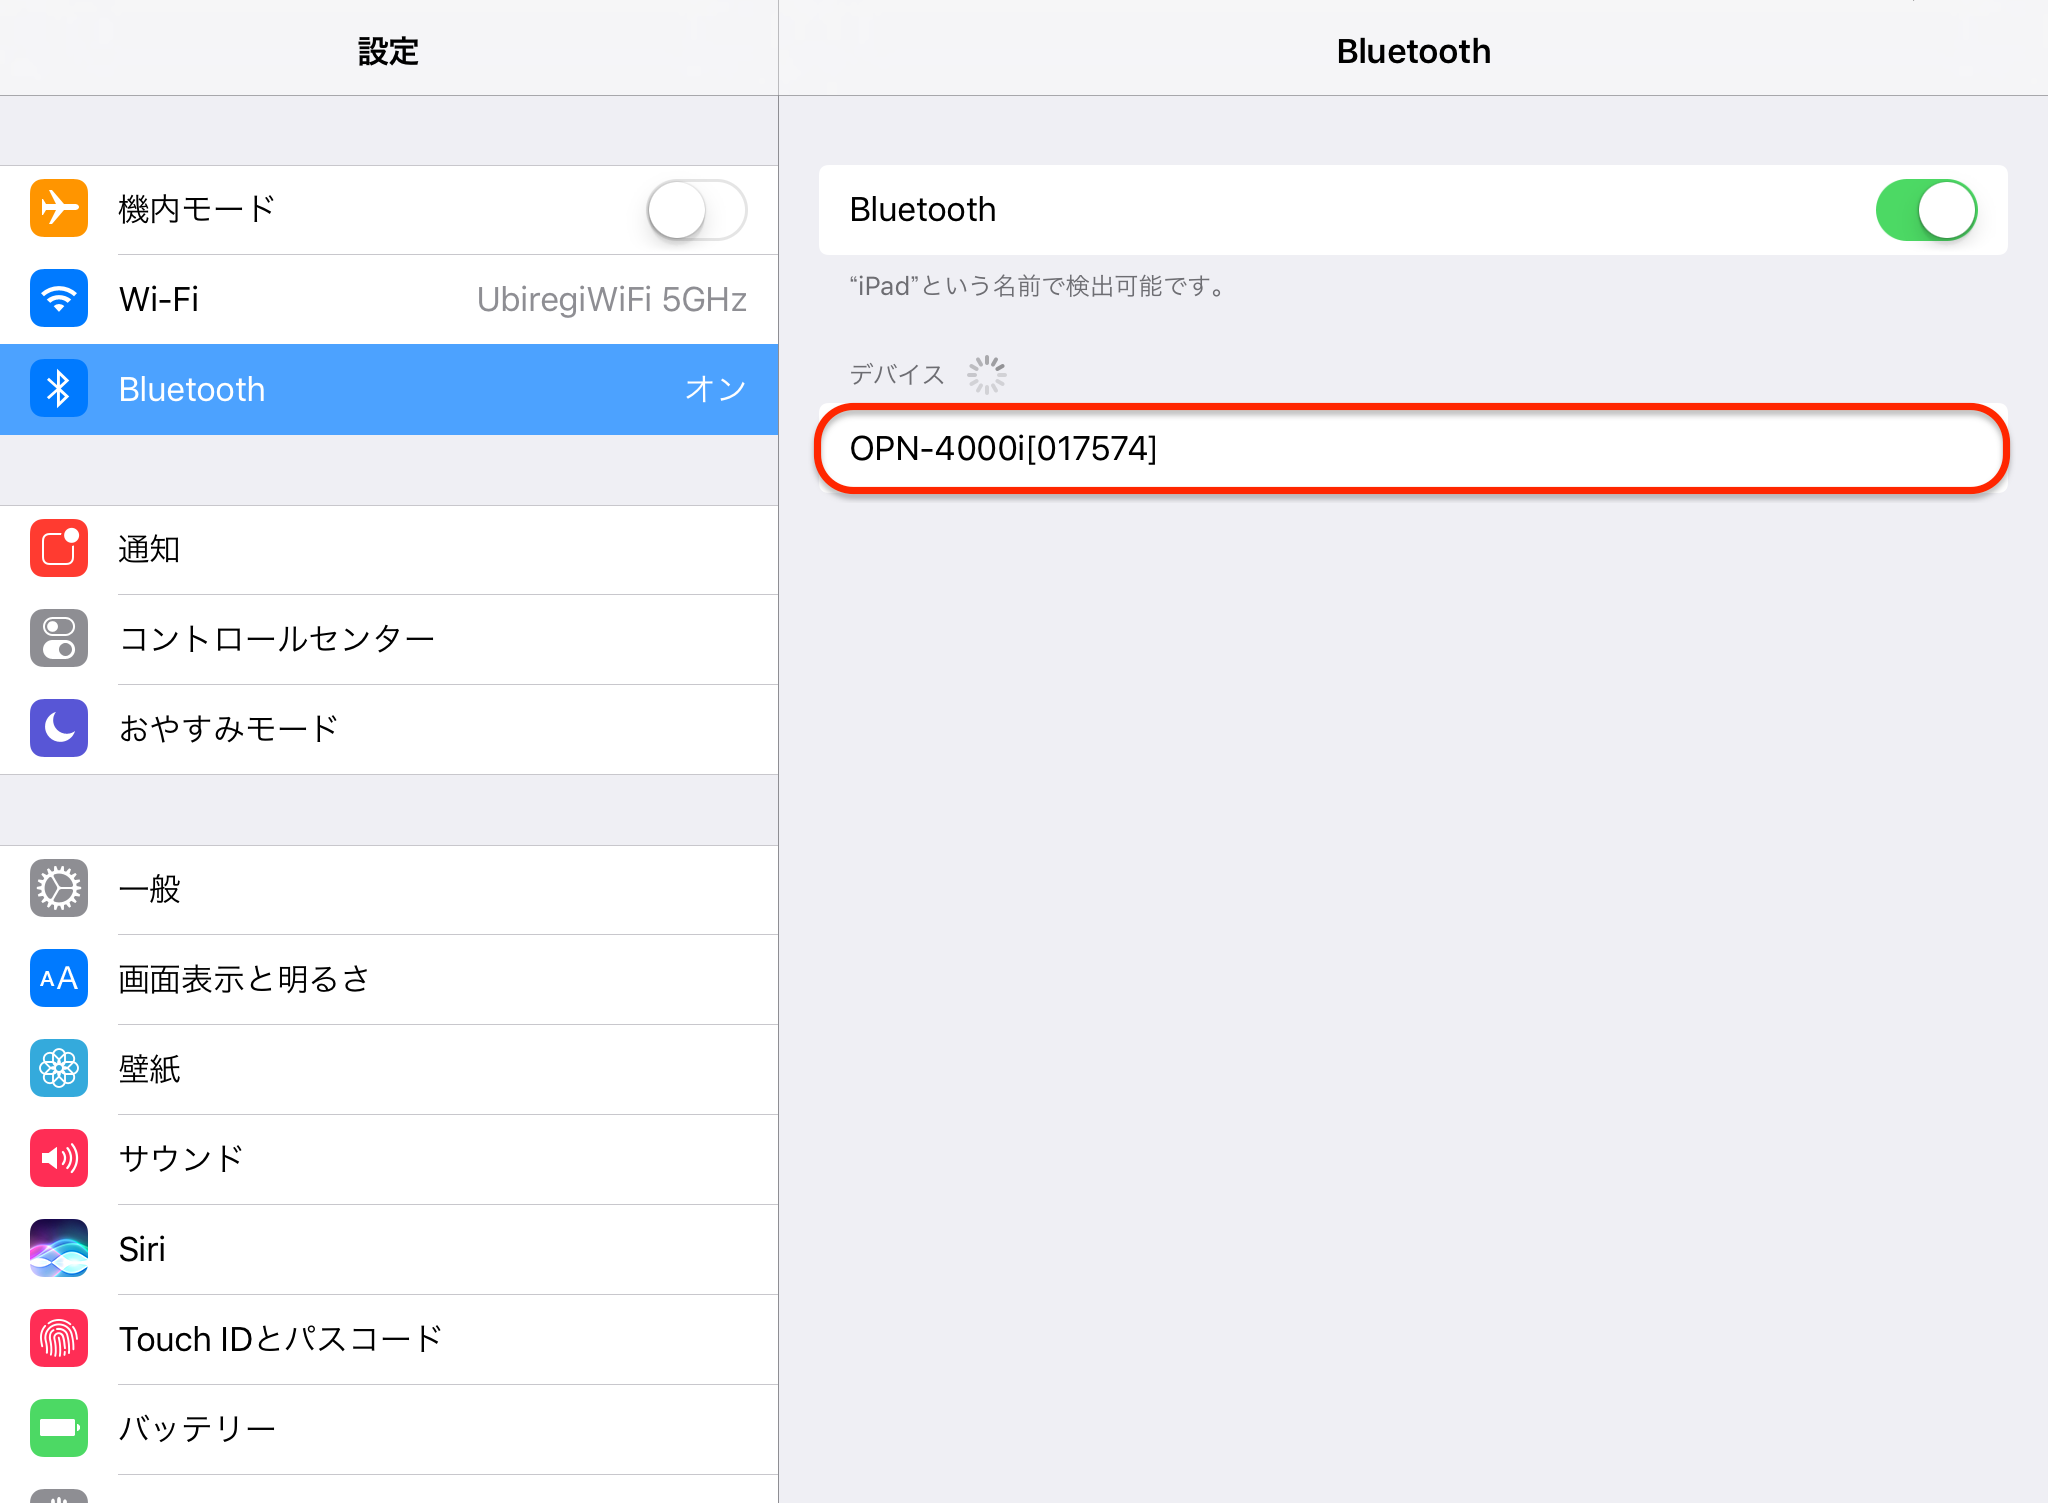Screen dimensions: 2048x1503
Task: Select Bluetooth row in settings sidebar
Action: click(x=389, y=390)
